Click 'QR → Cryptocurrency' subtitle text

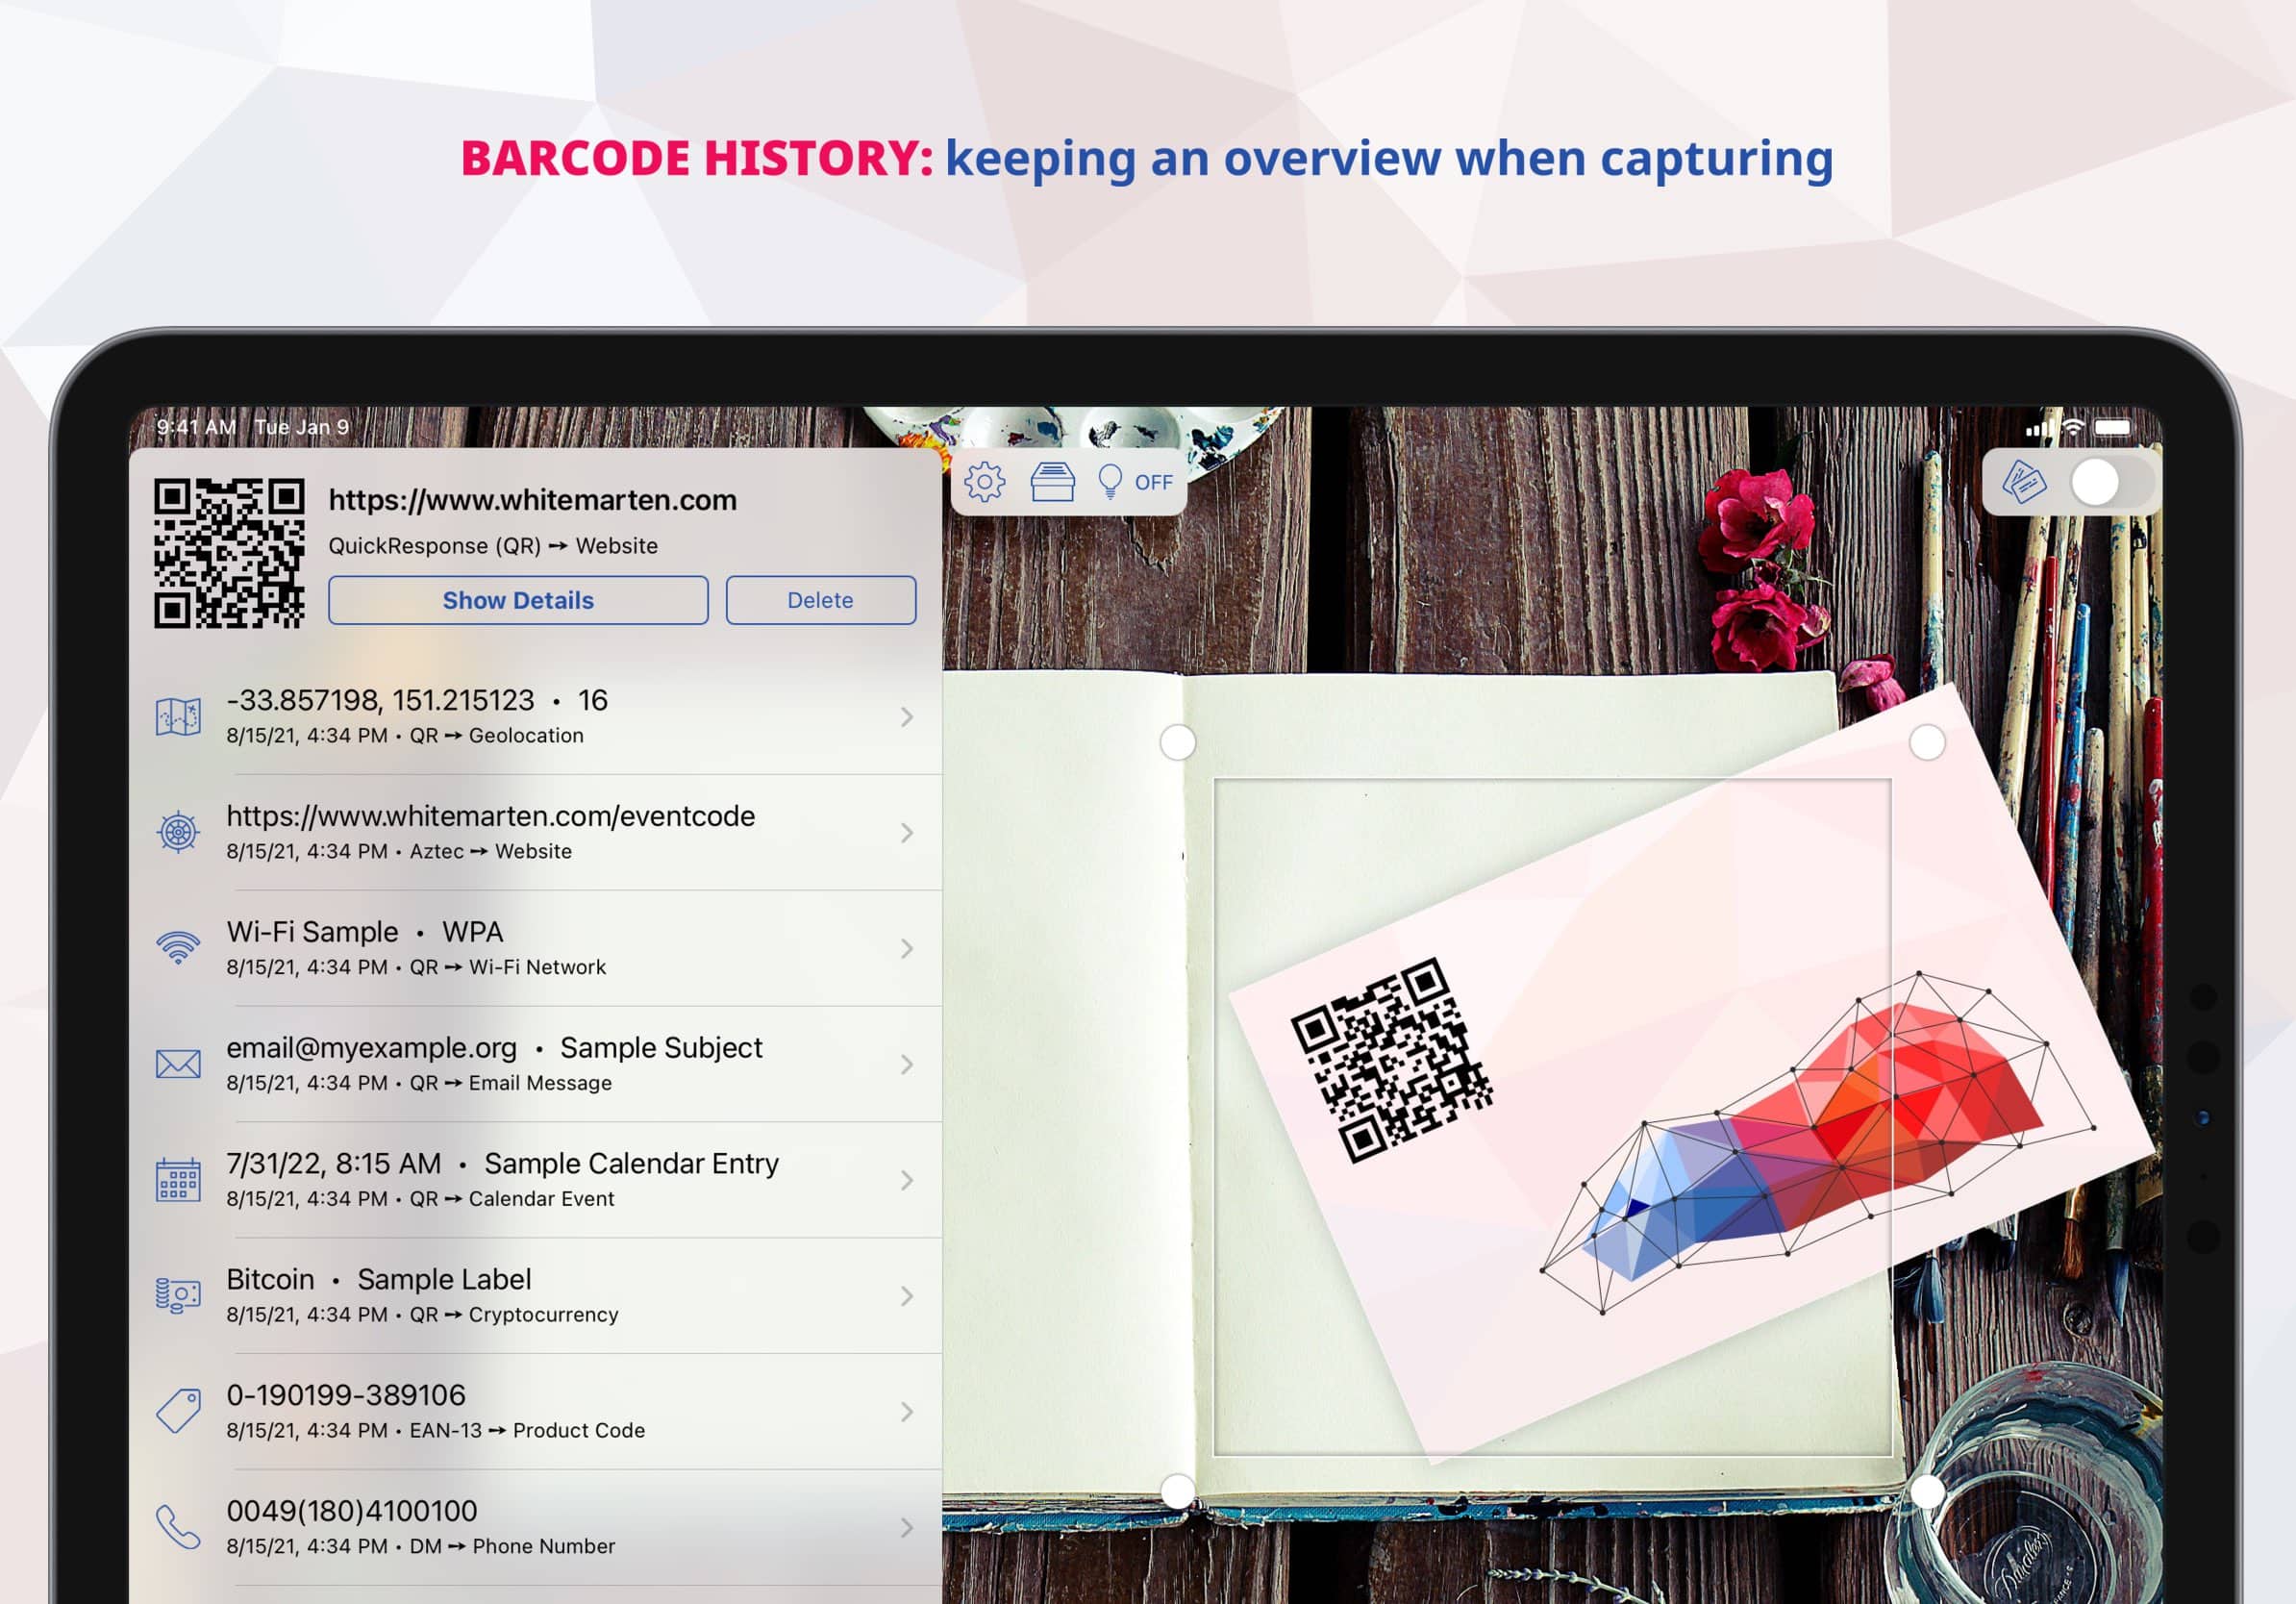[513, 1315]
